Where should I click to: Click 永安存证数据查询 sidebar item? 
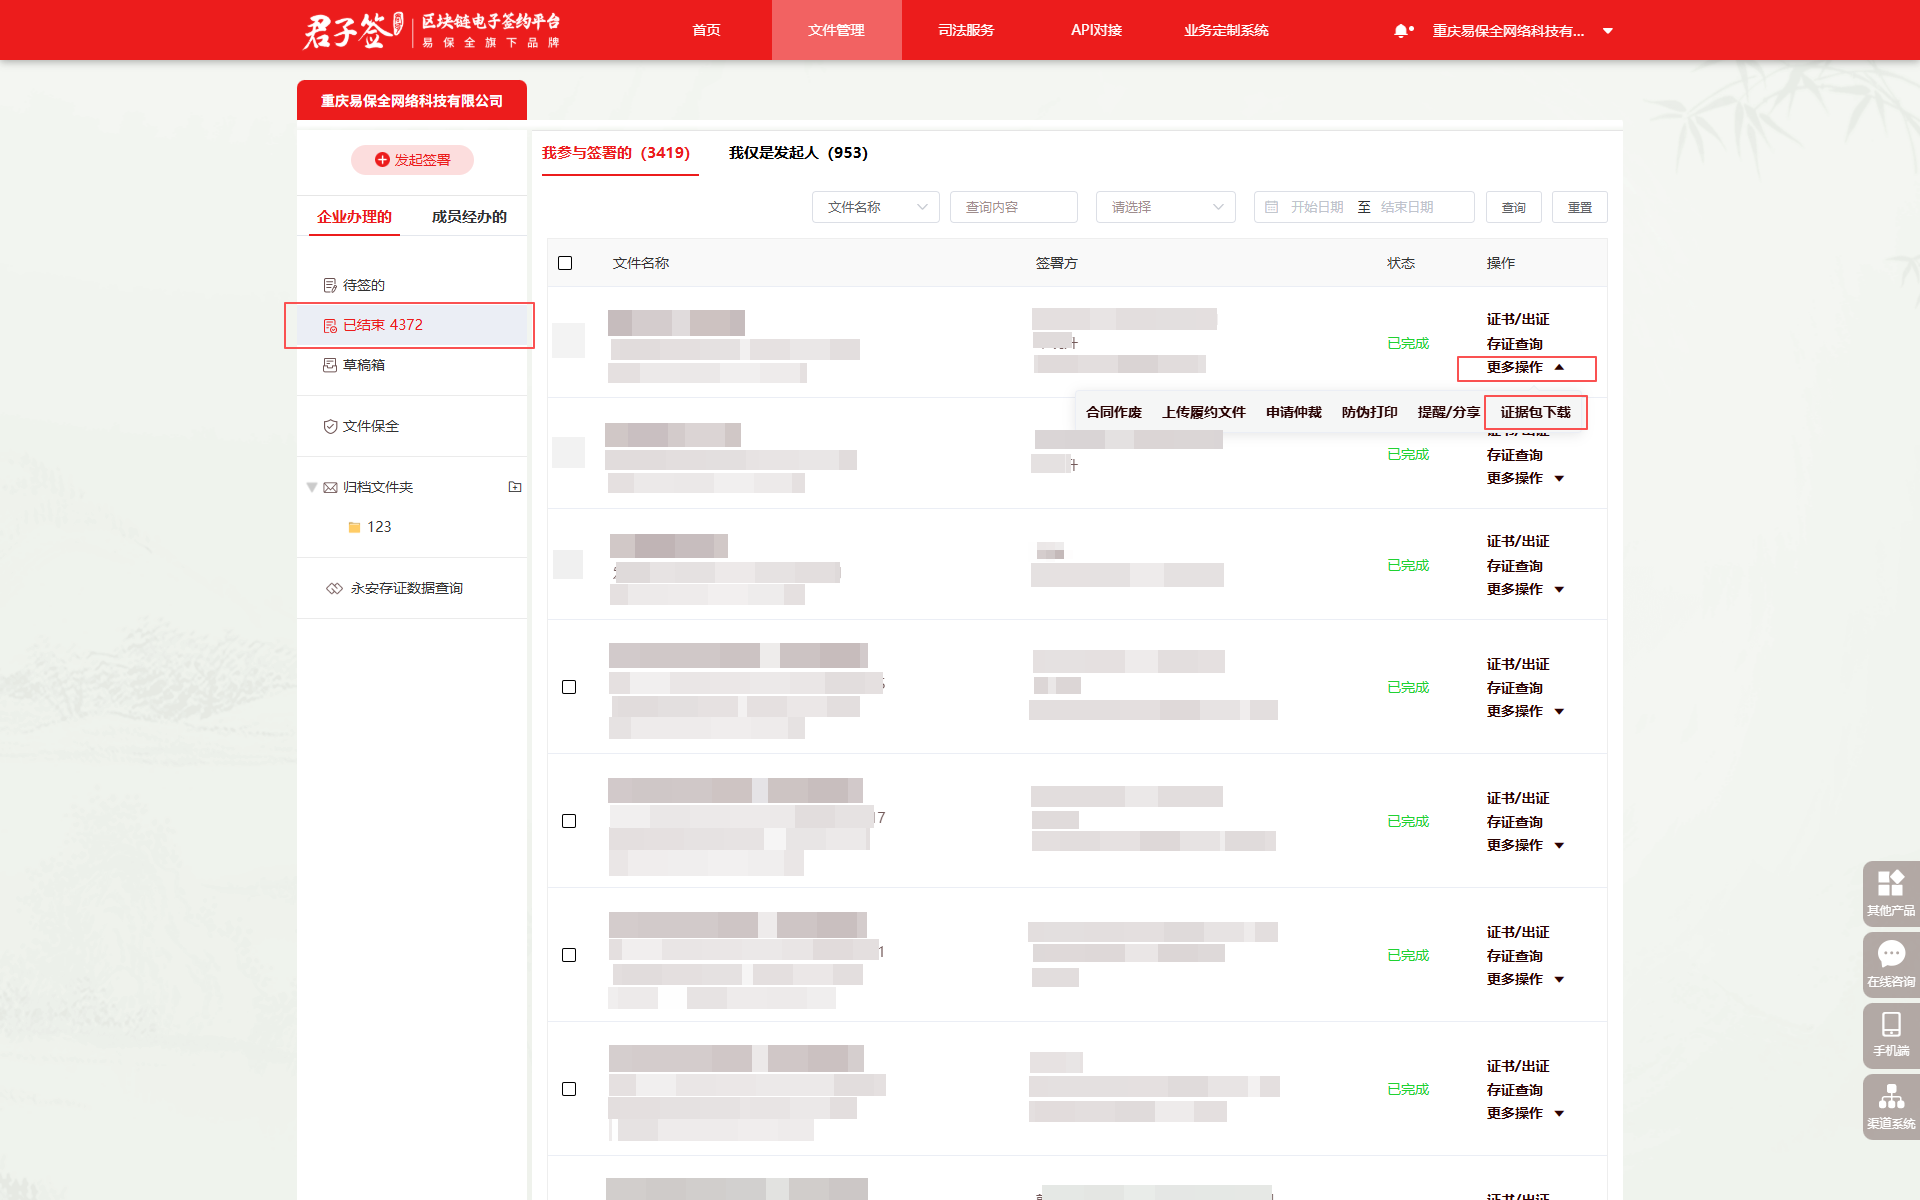pos(406,588)
